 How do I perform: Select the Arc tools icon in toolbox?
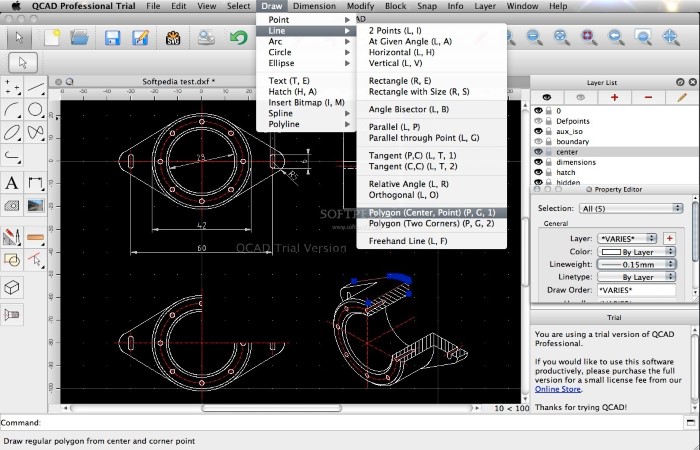[x=12, y=110]
